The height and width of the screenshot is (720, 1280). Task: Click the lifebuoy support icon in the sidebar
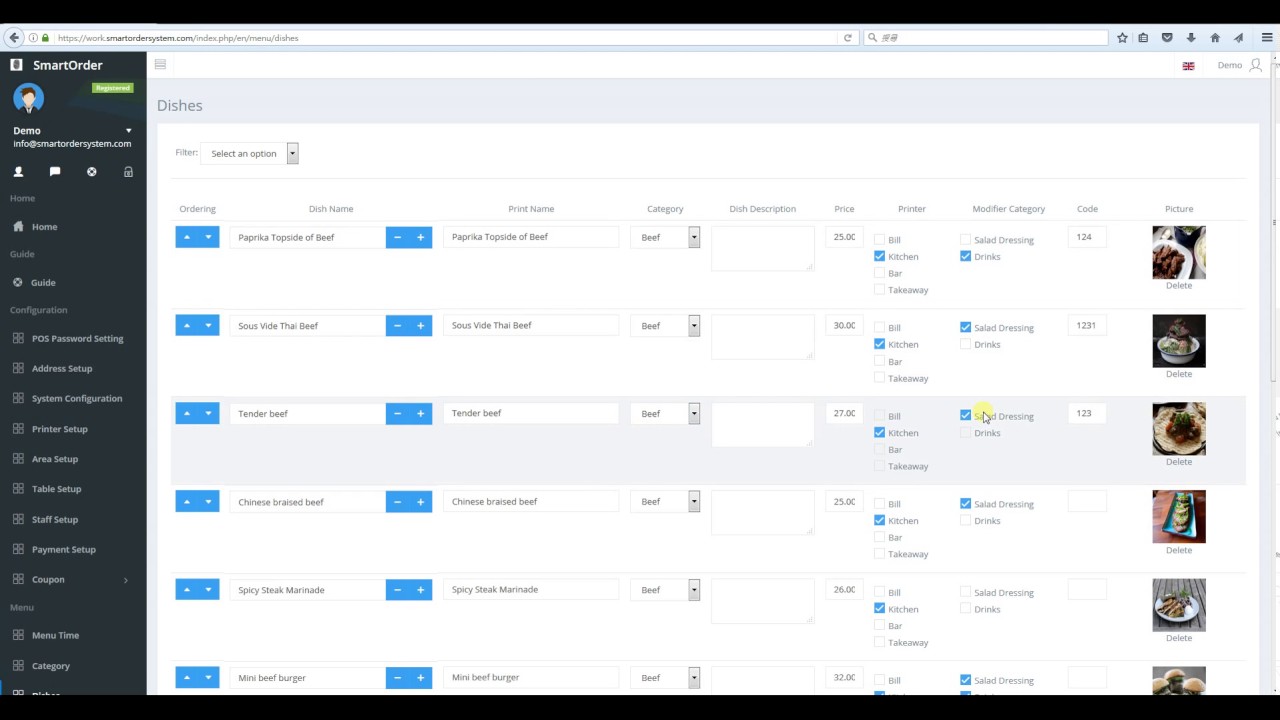pyautogui.click(x=92, y=172)
